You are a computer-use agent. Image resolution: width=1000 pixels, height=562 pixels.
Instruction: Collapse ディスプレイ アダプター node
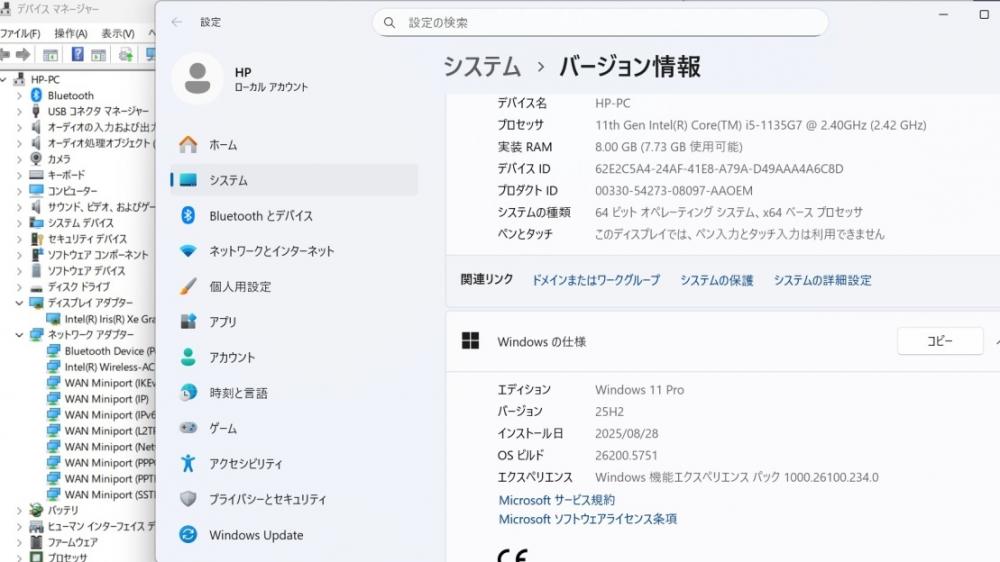(19, 302)
